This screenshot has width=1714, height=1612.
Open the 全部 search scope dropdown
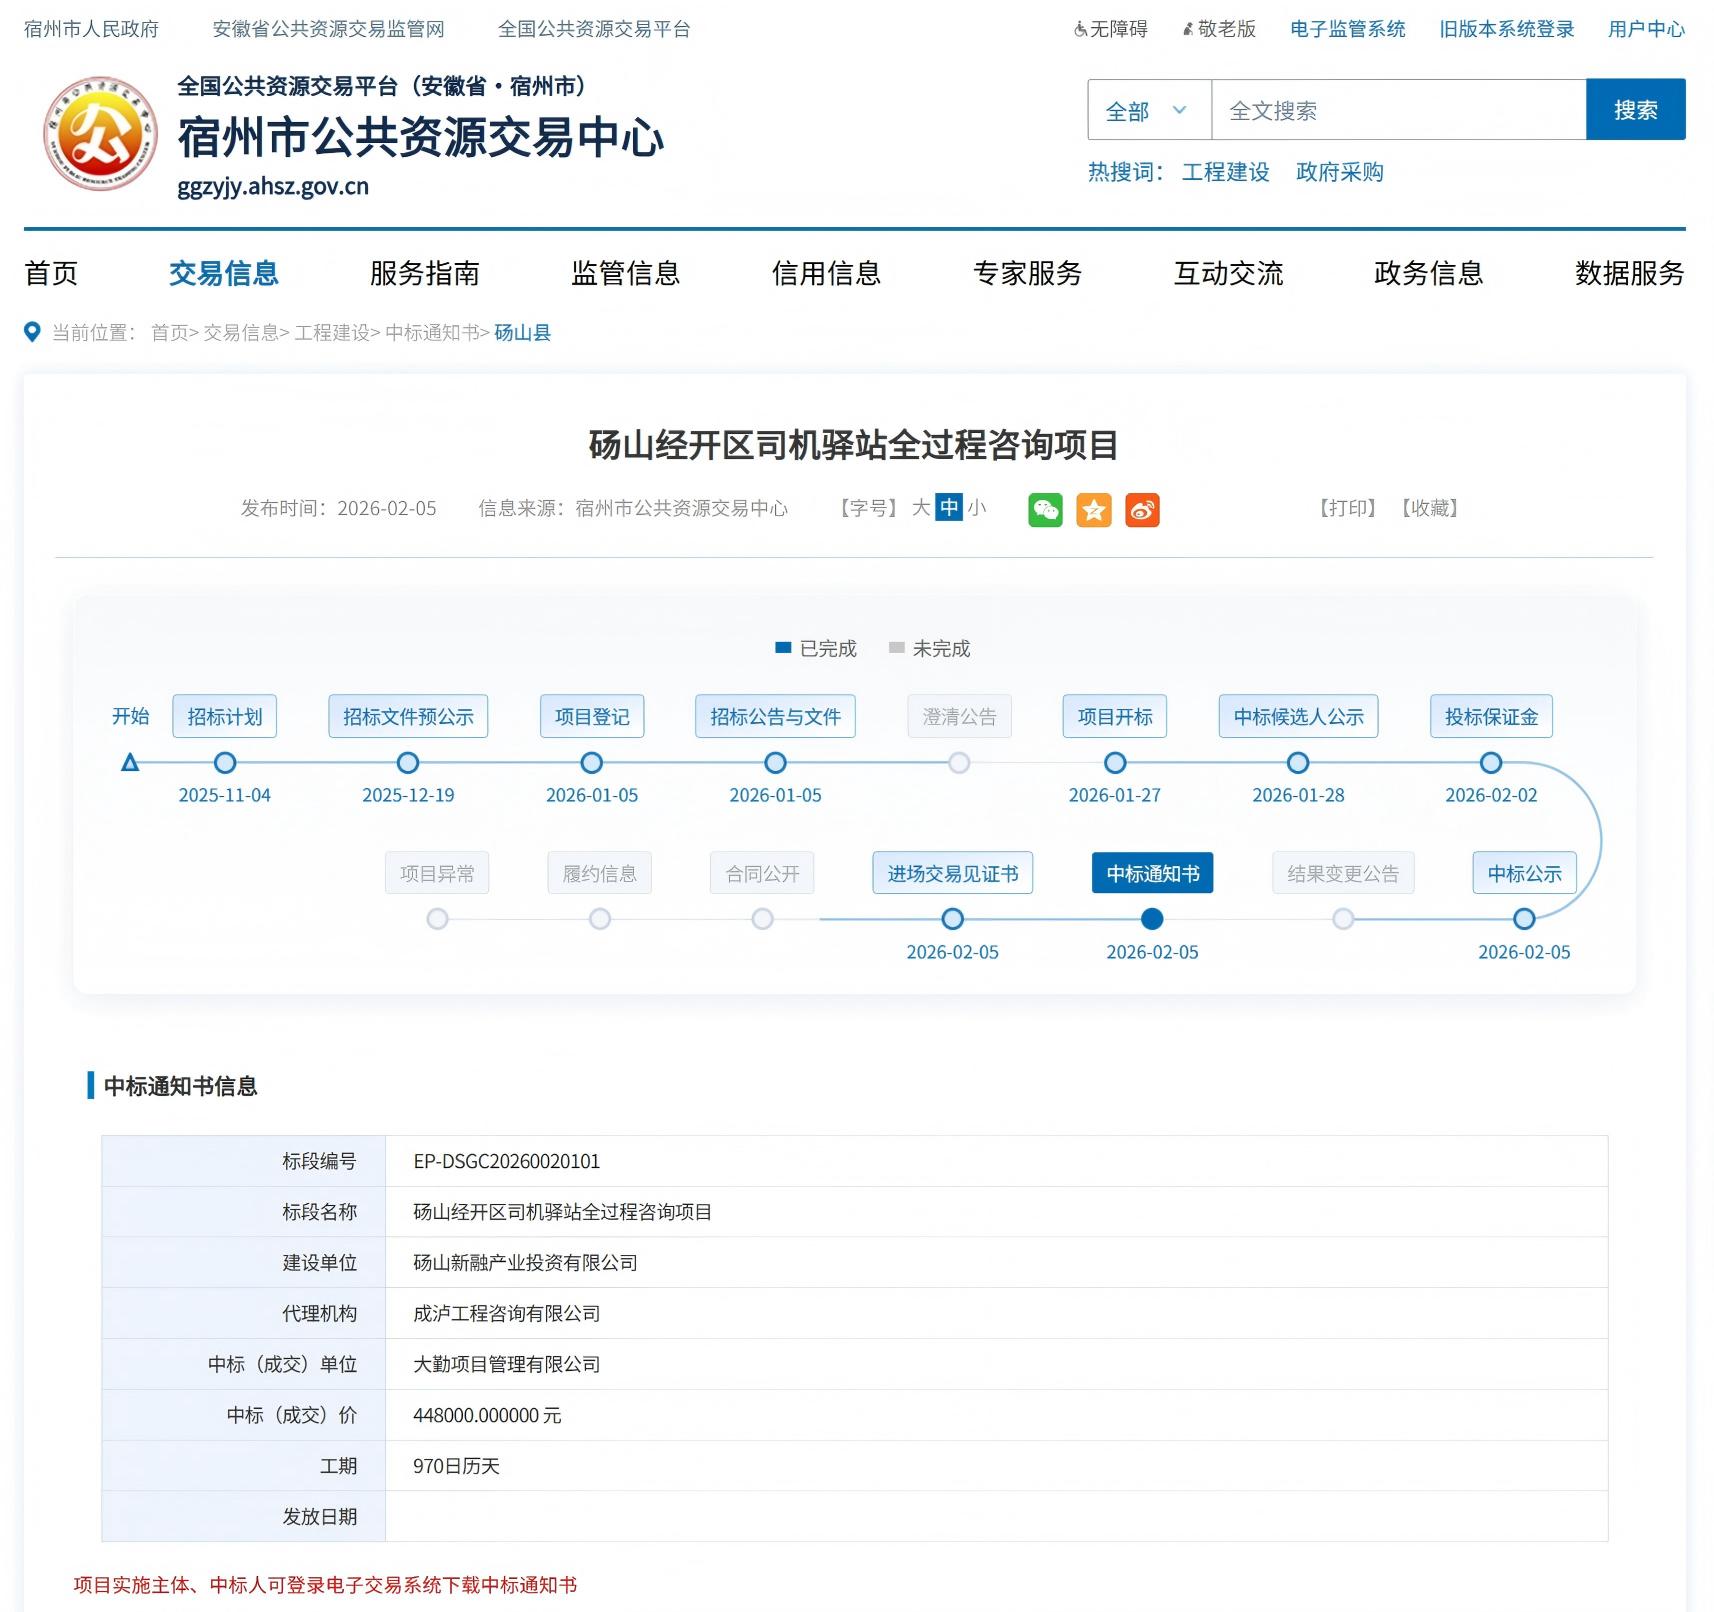pos(1146,110)
